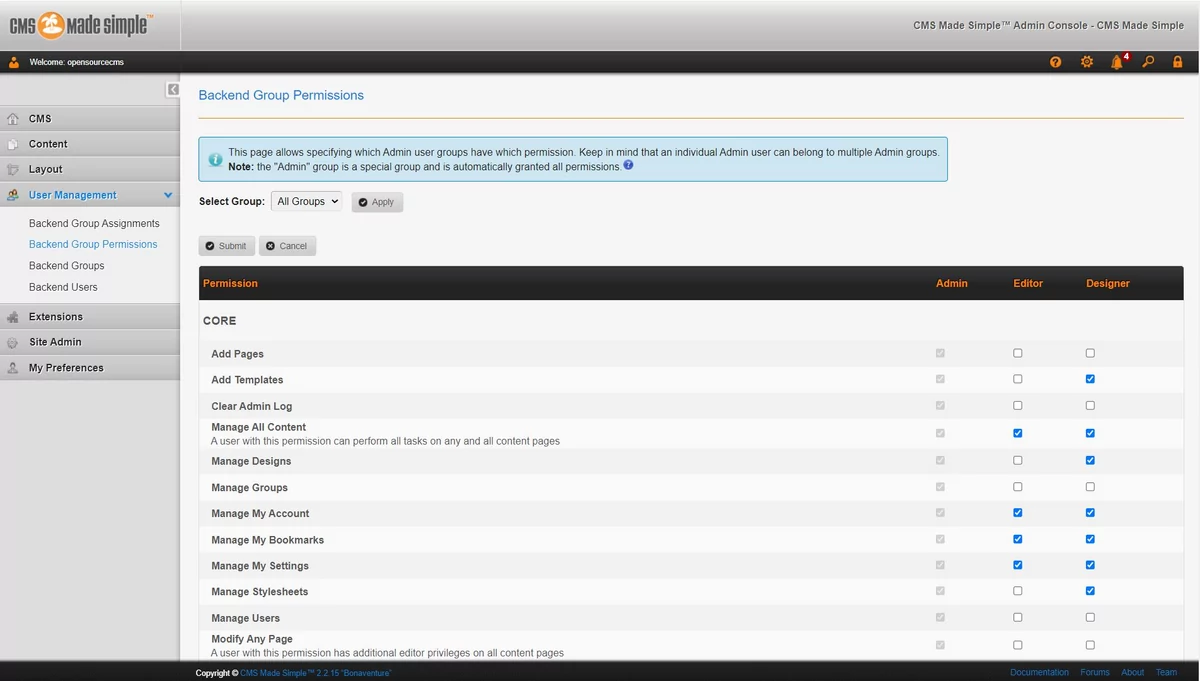Click the Cancel button

[x=288, y=246]
